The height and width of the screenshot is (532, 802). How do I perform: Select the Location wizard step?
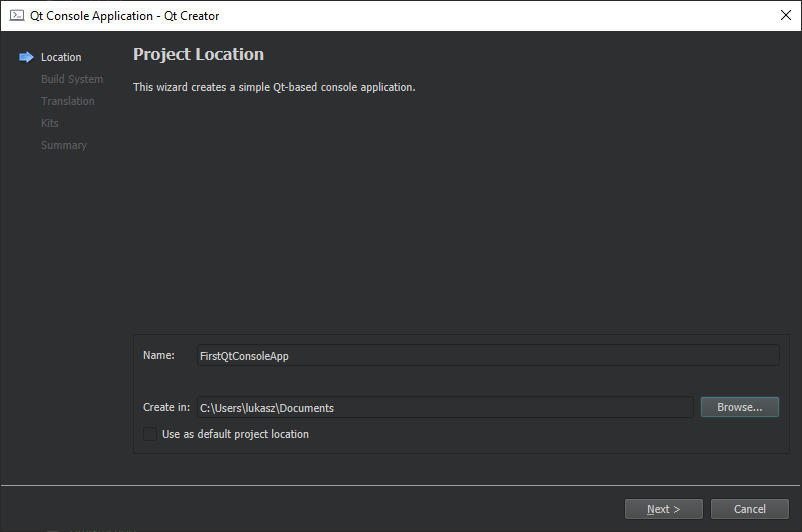pos(61,57)
